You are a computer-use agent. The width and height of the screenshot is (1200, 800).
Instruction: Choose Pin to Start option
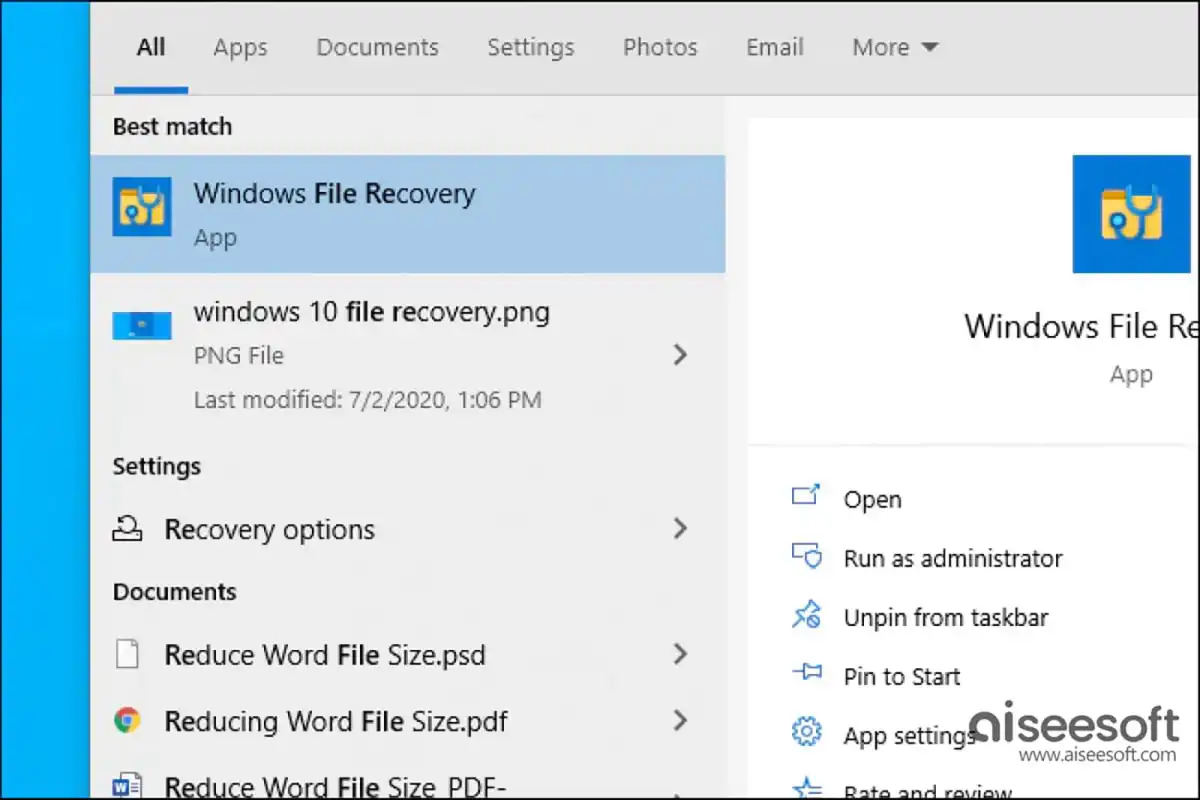[x=901, y=677]
